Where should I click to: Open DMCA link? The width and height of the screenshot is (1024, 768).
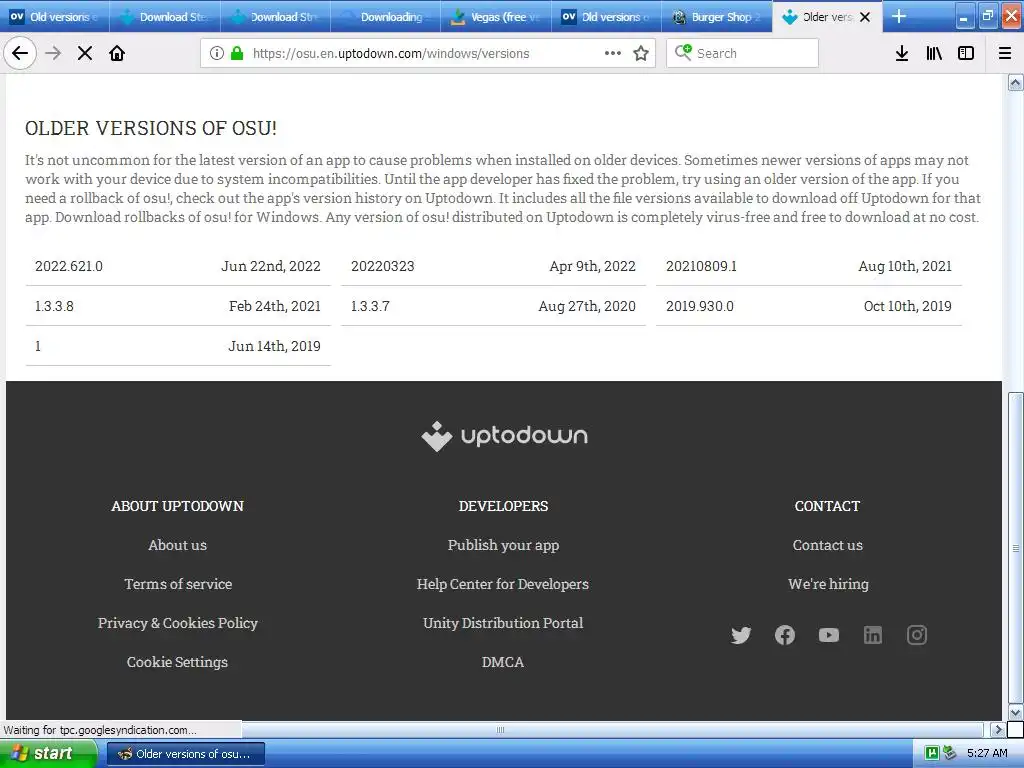pyautogui.click(x=503, y=662)
